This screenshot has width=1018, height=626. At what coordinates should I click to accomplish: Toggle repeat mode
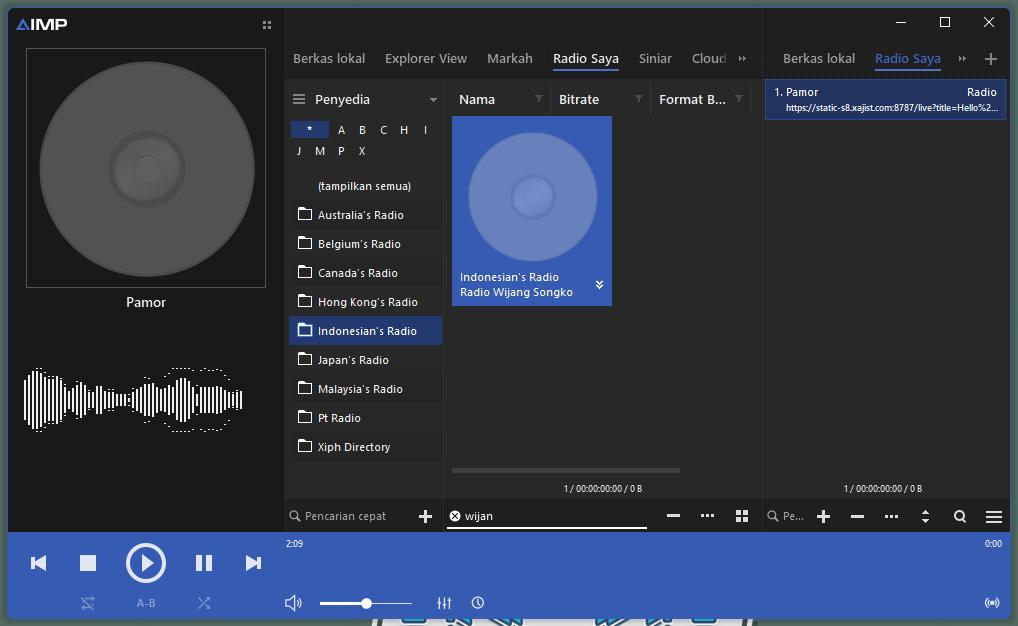click(88, 603)
